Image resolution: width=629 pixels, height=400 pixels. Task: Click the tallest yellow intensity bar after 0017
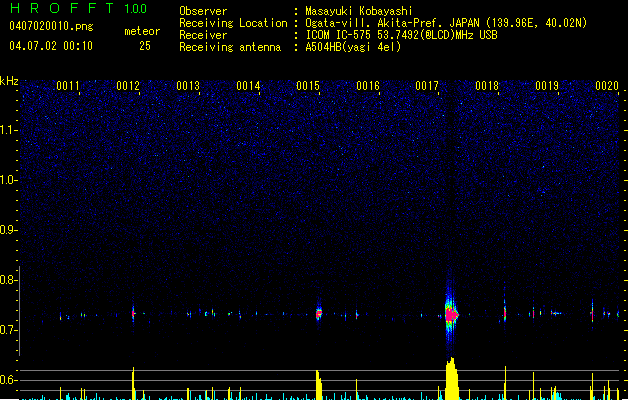[452, 378]
